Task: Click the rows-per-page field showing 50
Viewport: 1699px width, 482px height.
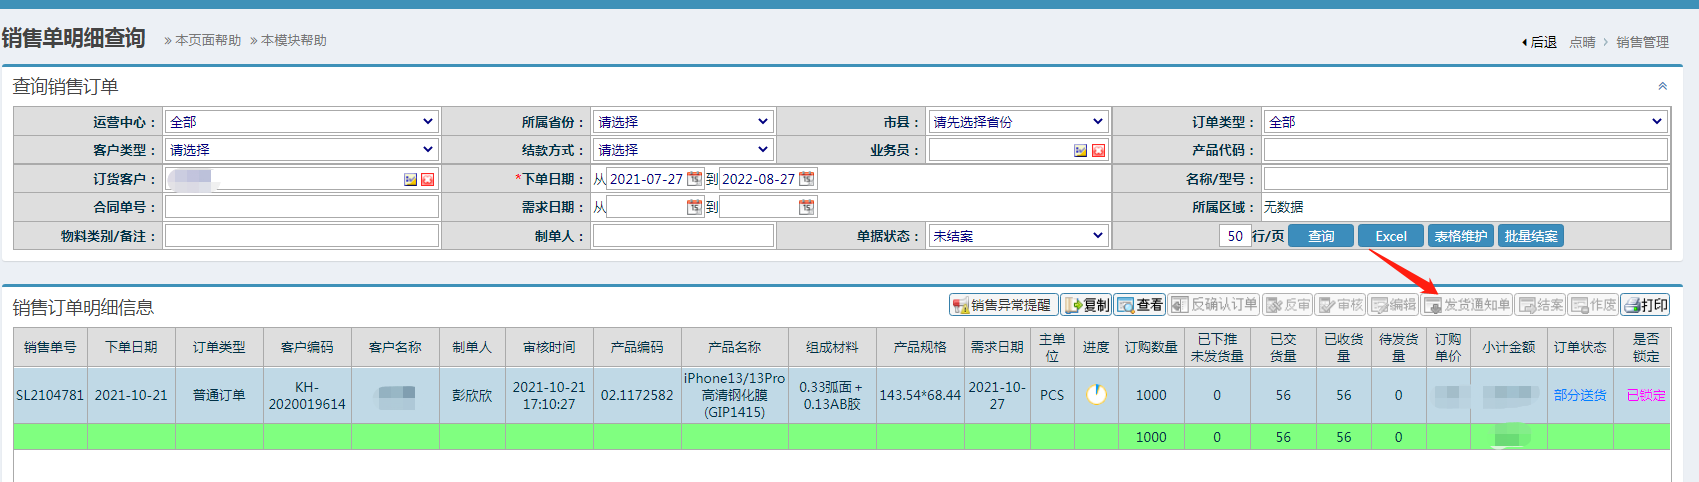Action: pyautogui.click(x=1234, y=236)
